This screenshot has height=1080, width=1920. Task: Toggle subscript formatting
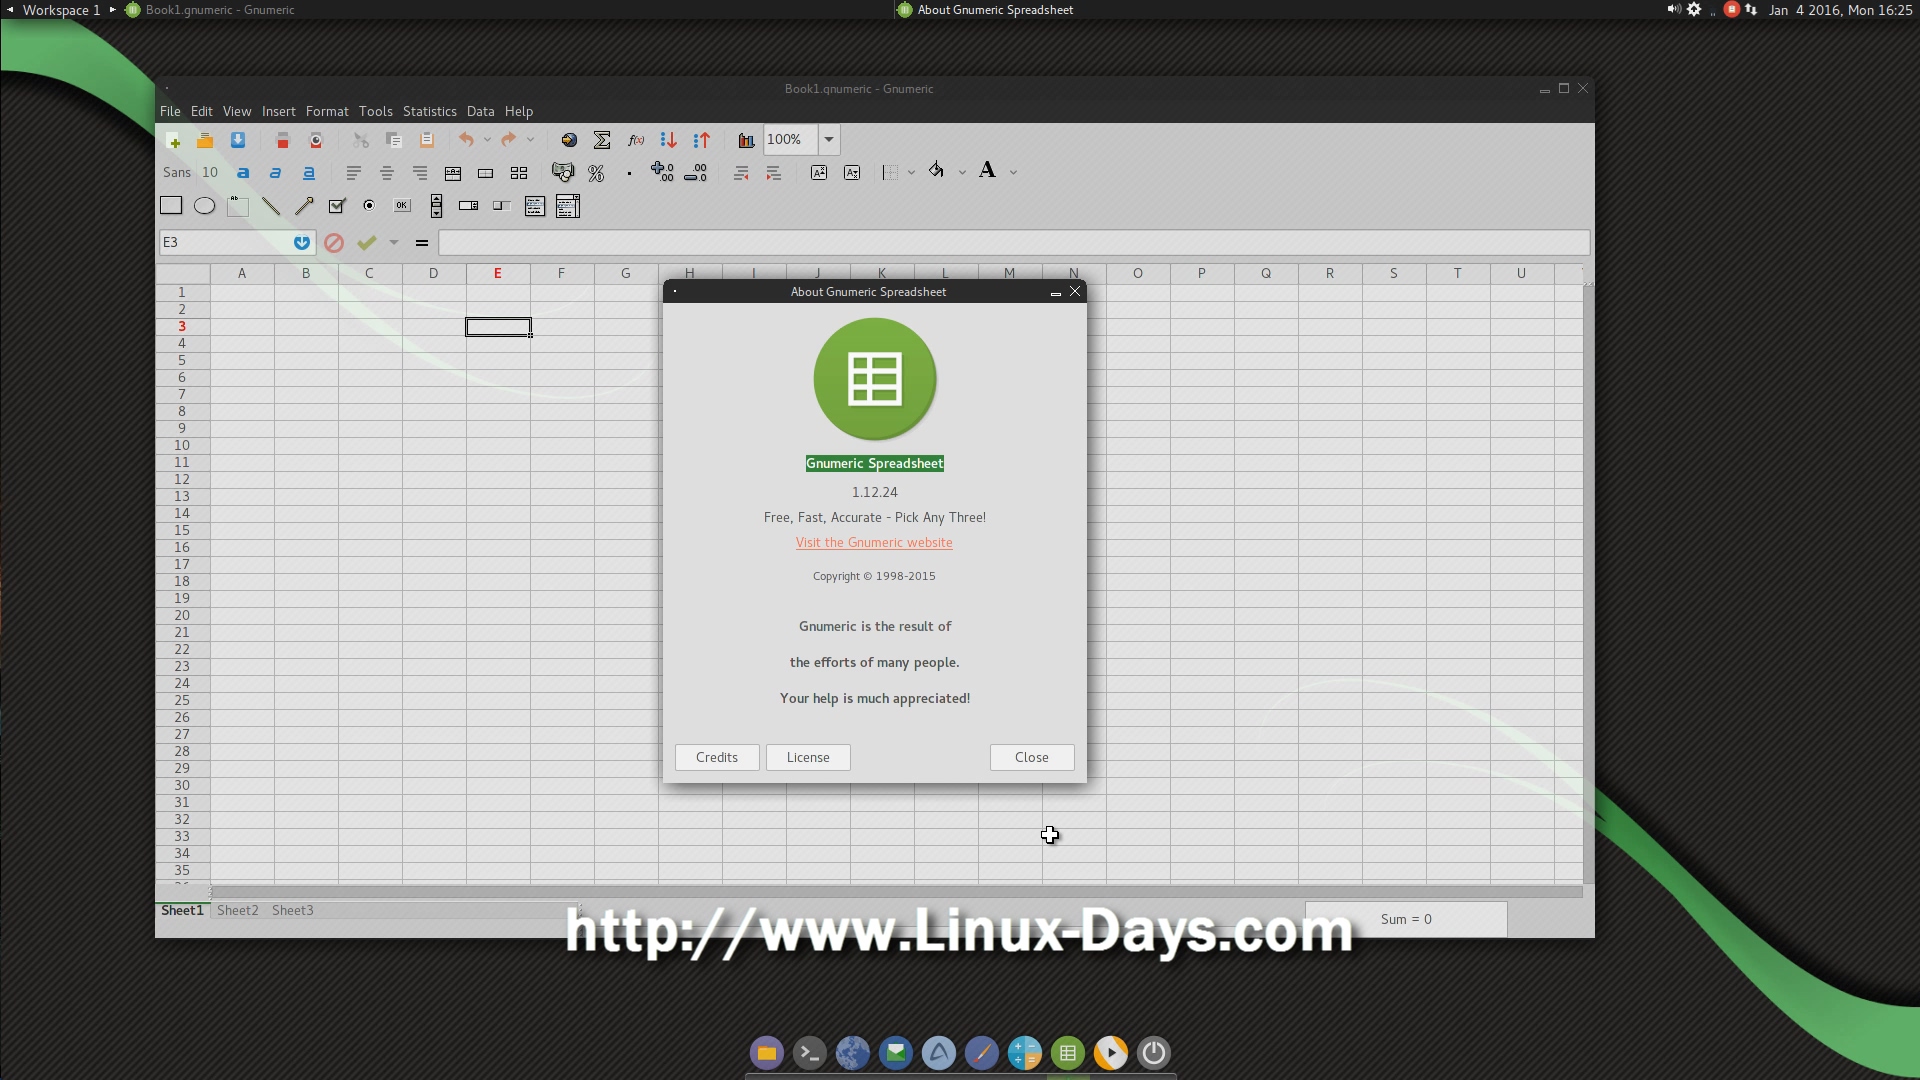852,173
